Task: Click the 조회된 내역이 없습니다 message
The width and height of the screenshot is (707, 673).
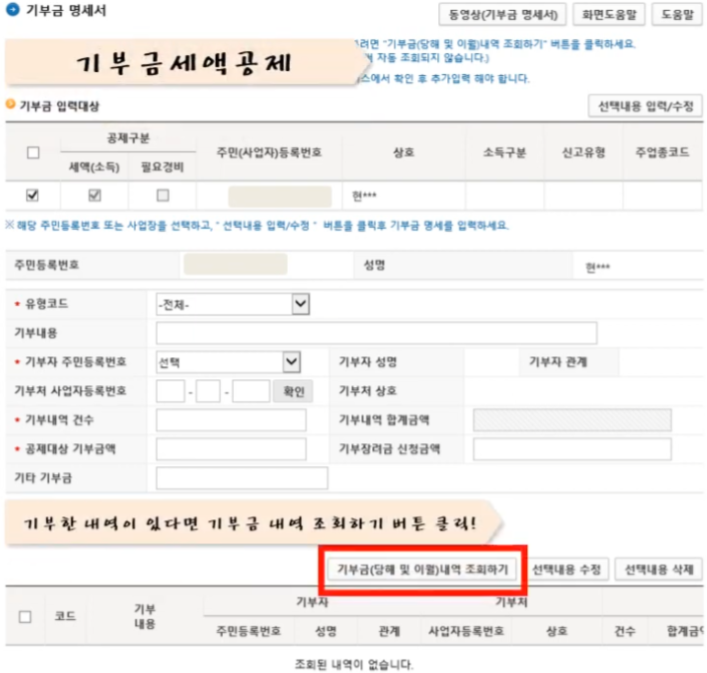Action: tap(354, 664)
